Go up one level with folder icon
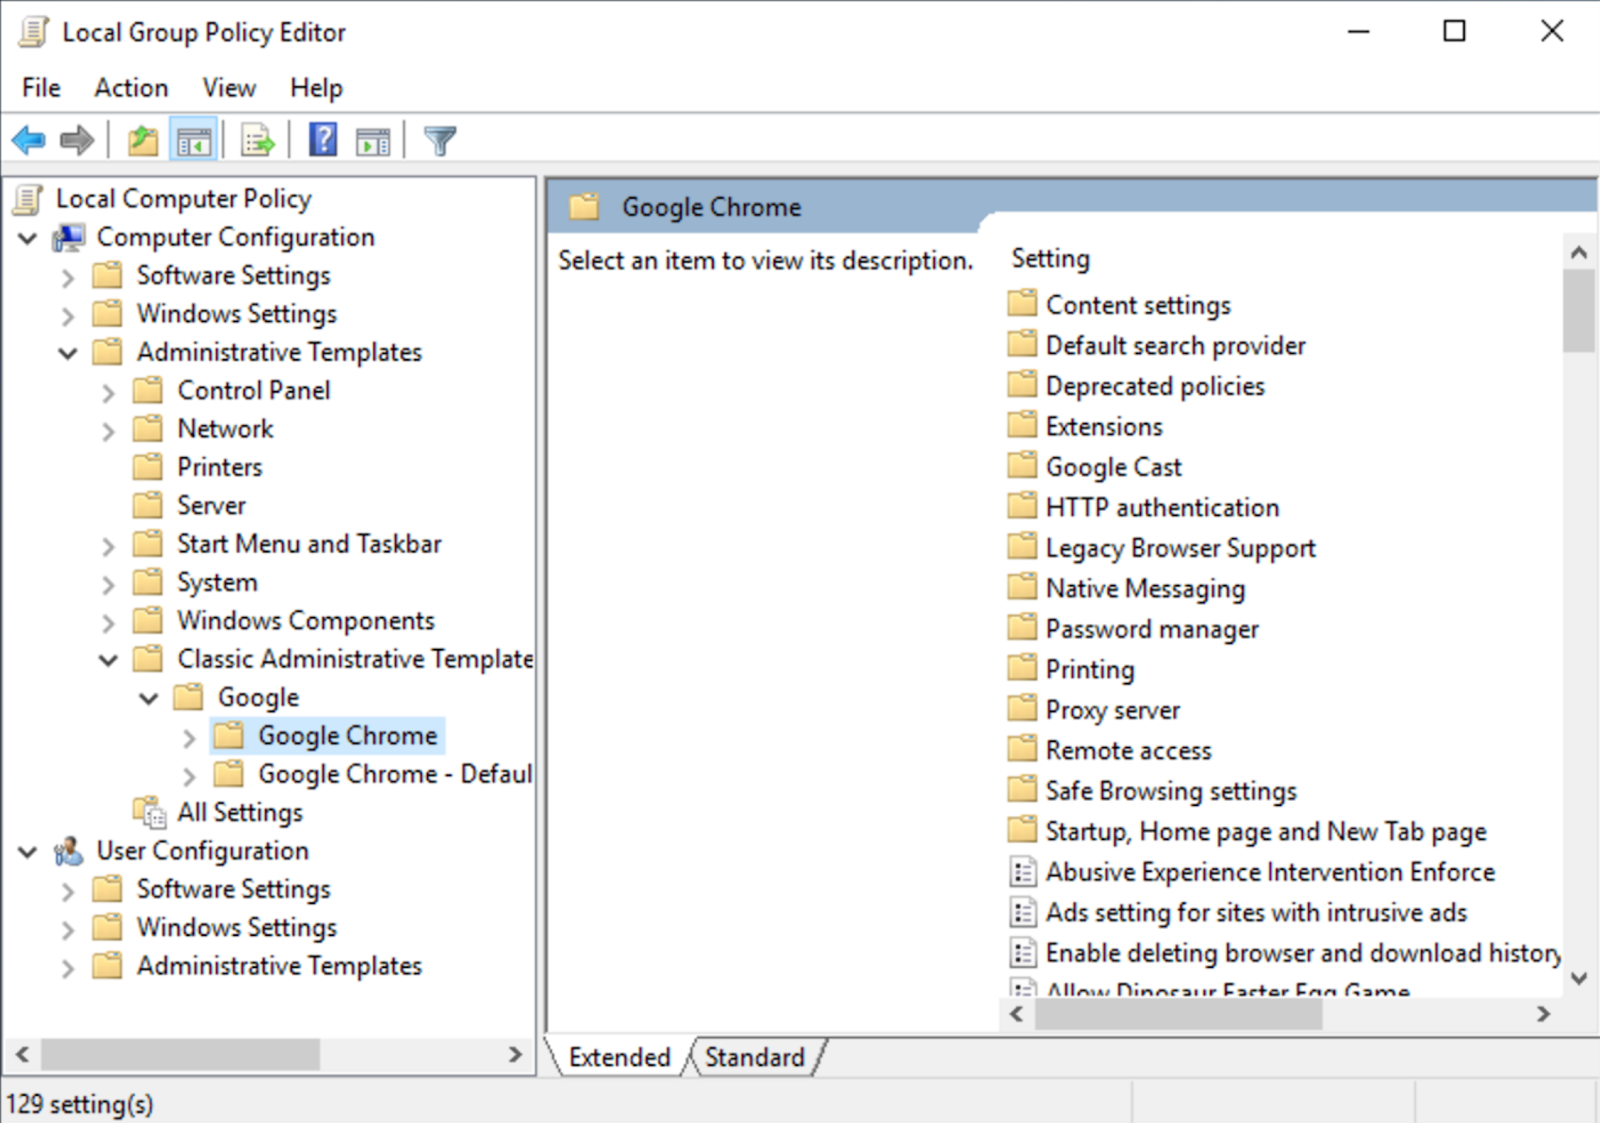 tap(143, 141)
